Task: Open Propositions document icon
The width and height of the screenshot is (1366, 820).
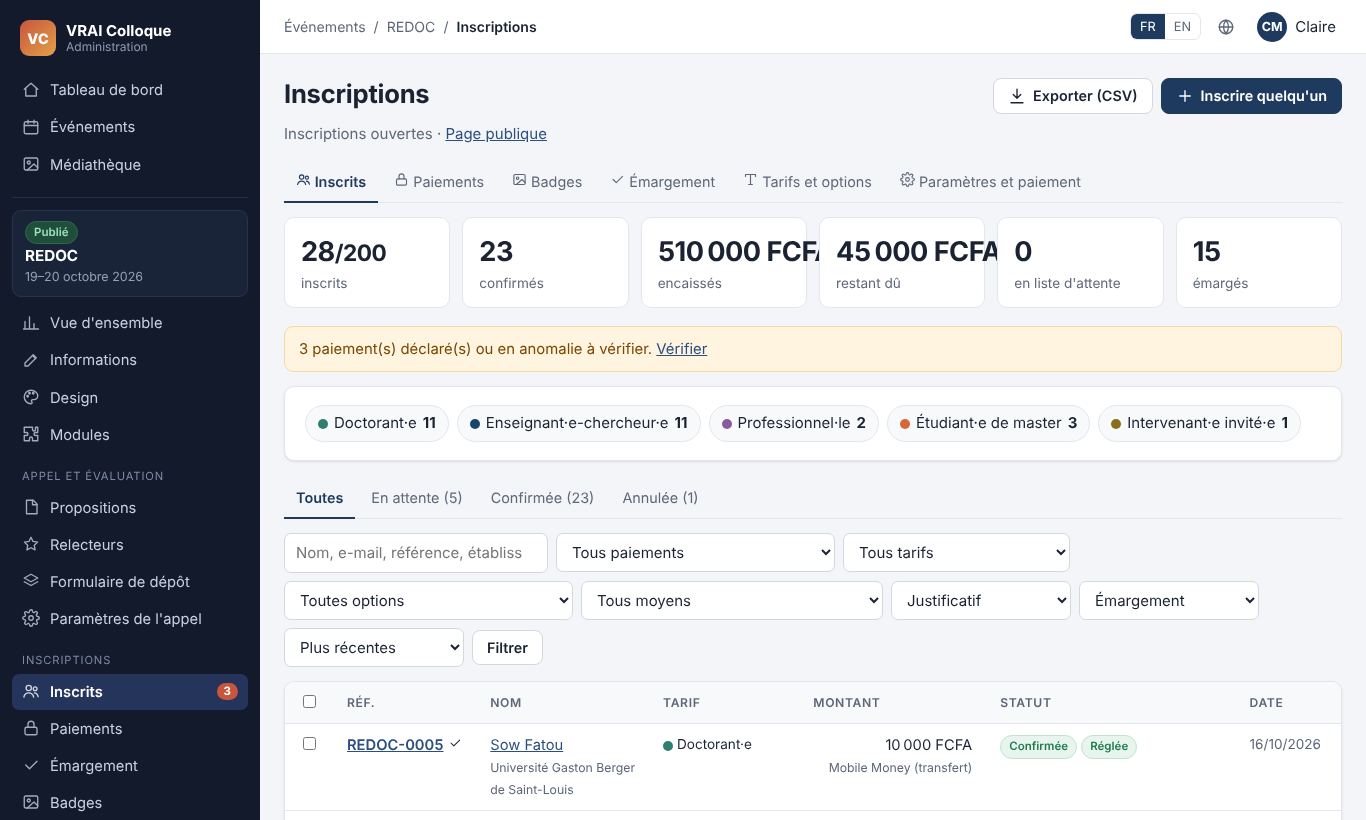Action: [31, 507]
